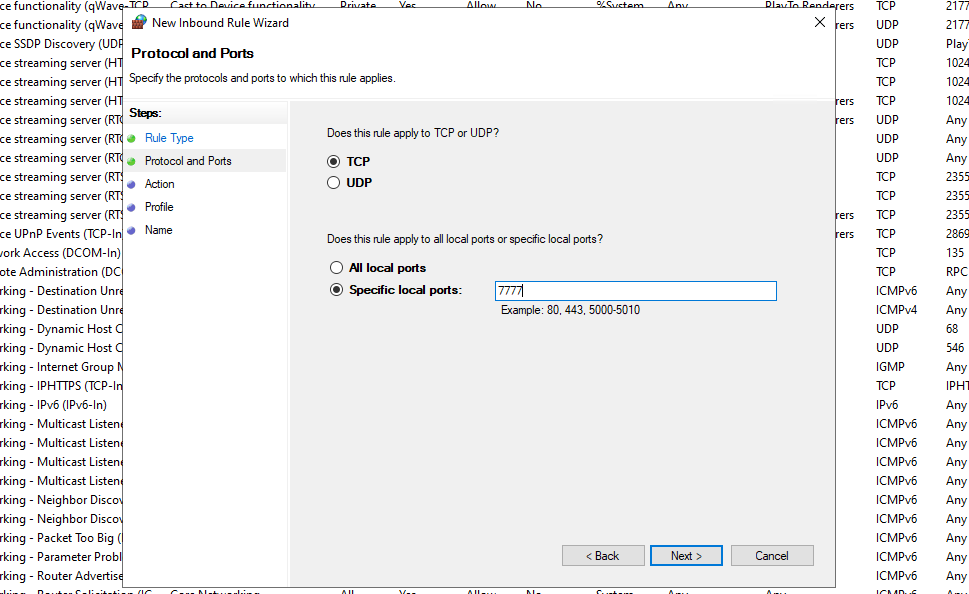
Task: Click RPC port cell in background list
Action: point(957,272)
